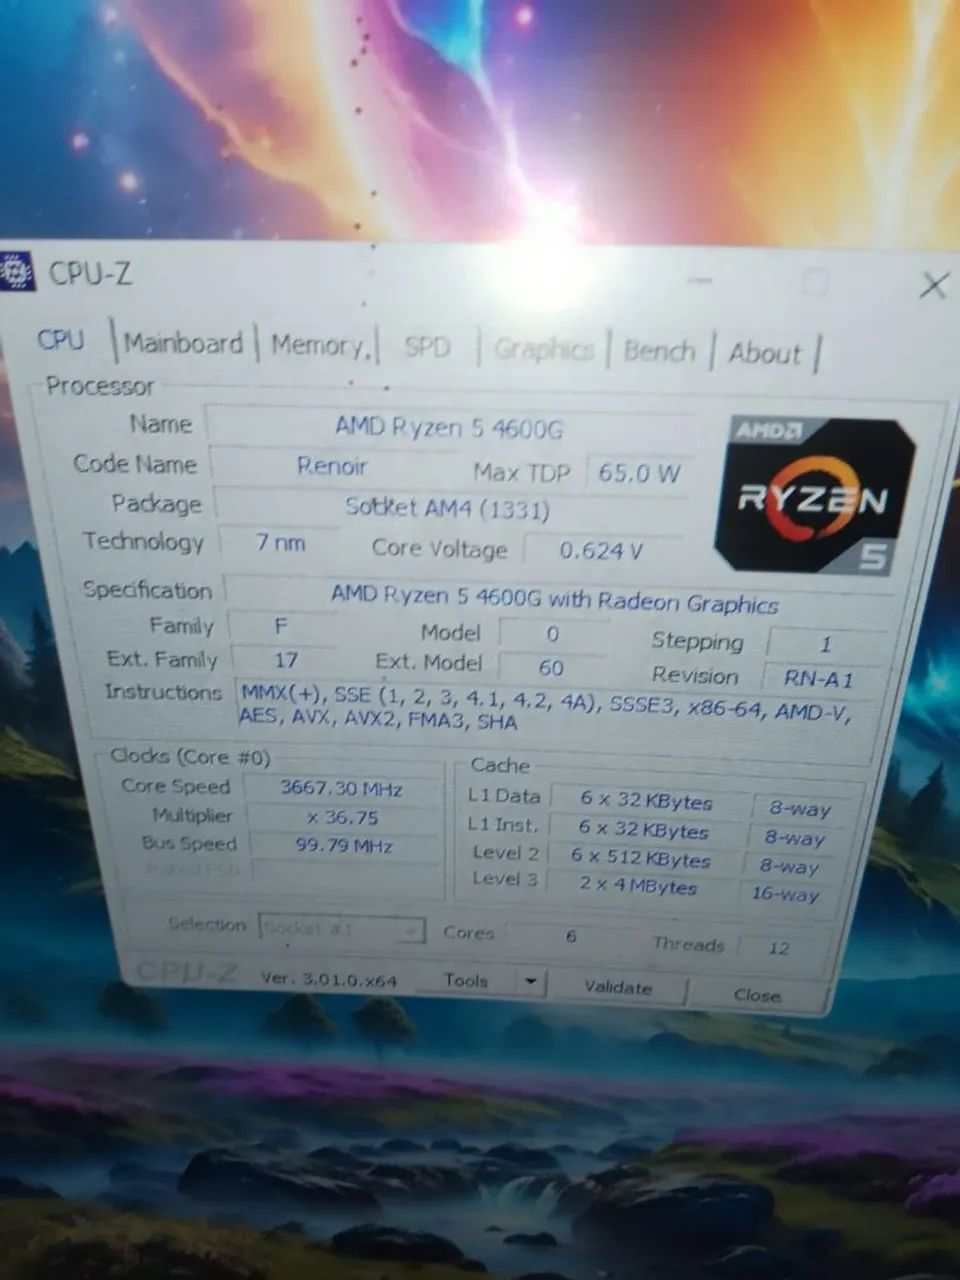This screenshot has height=1280, width=960.
Task: Select the CPU tab
Action: coord(61,340)
